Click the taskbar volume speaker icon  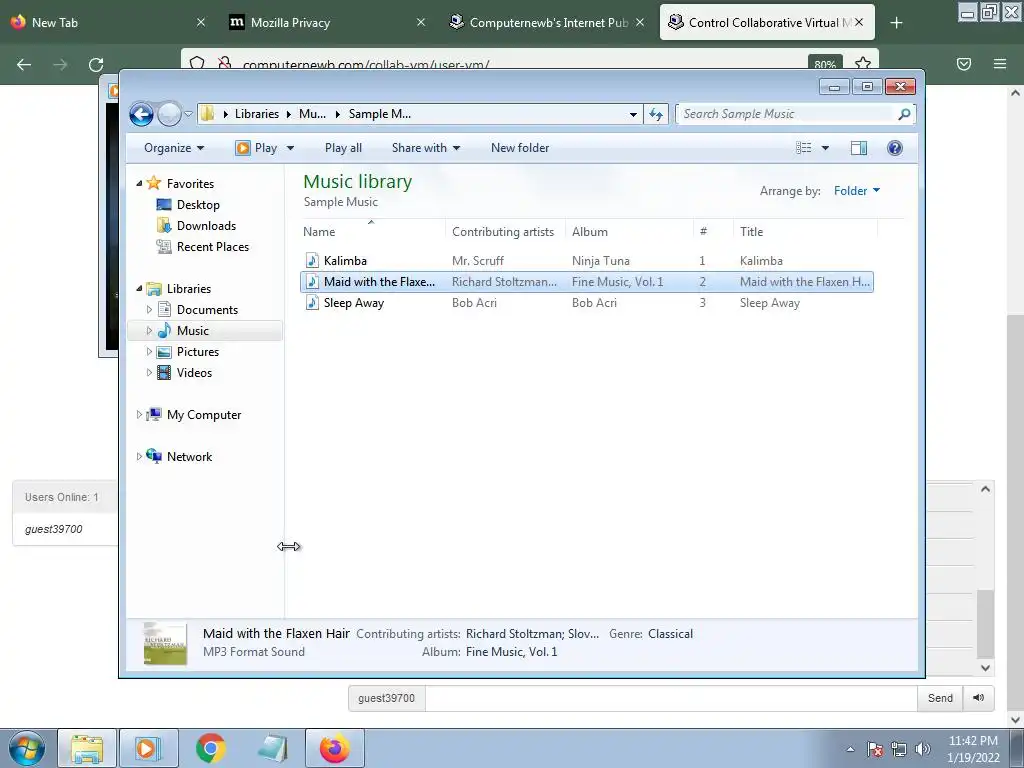(922, 749)
